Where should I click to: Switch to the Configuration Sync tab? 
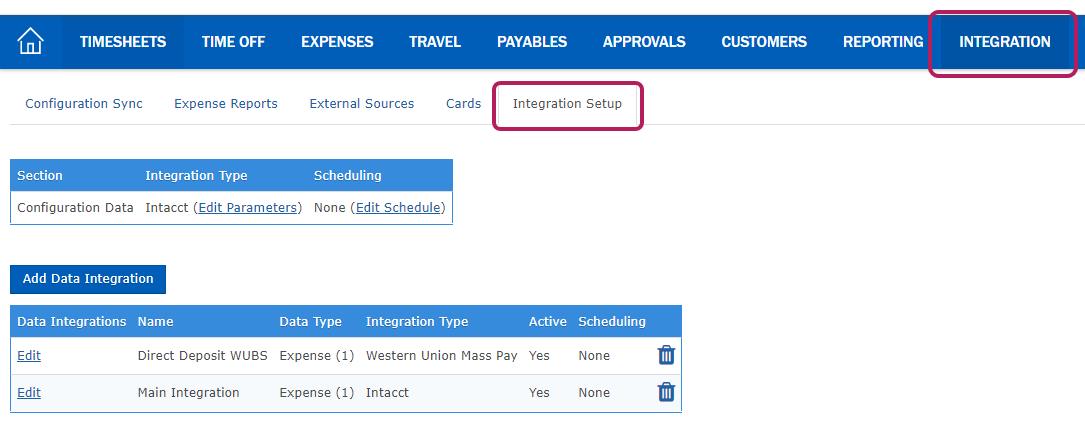click(x=84, y=104)
